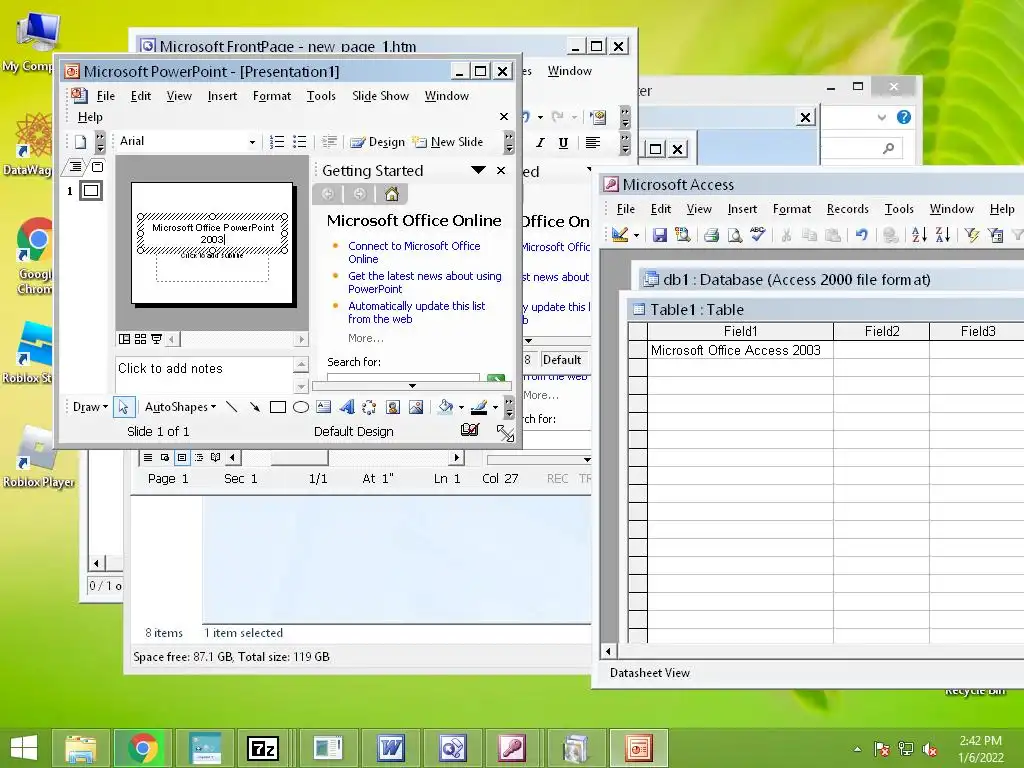Image resolution: width=1024 pixels, height=768 pixels.
Task: Click Numbering list icon in PowerPoint toolbar
Action: 277,142
